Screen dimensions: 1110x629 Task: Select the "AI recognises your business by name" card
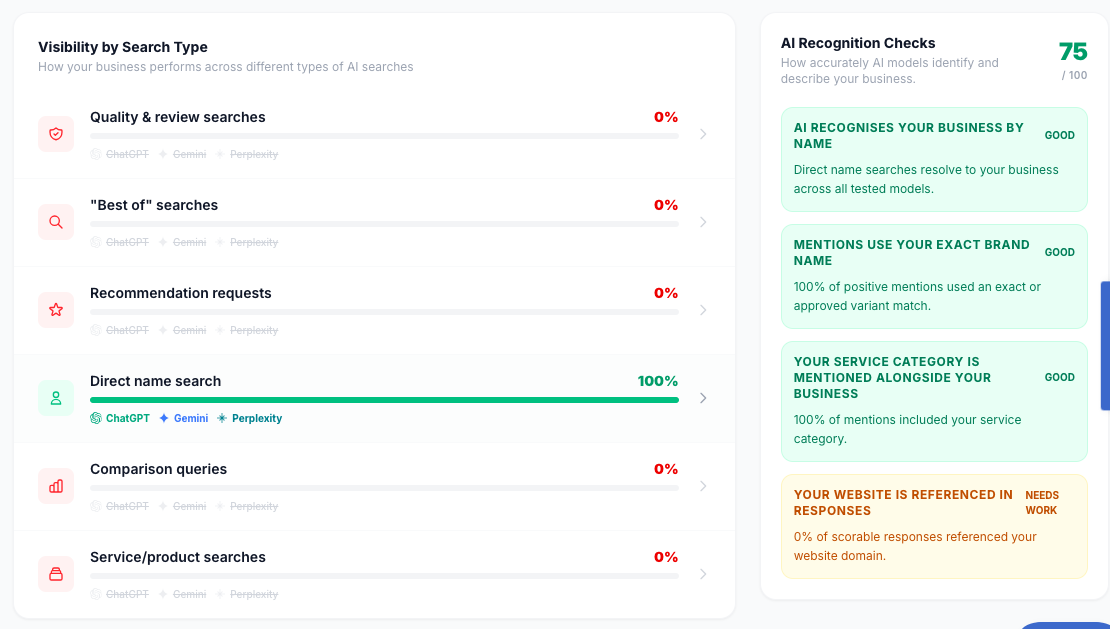(934, 159)
